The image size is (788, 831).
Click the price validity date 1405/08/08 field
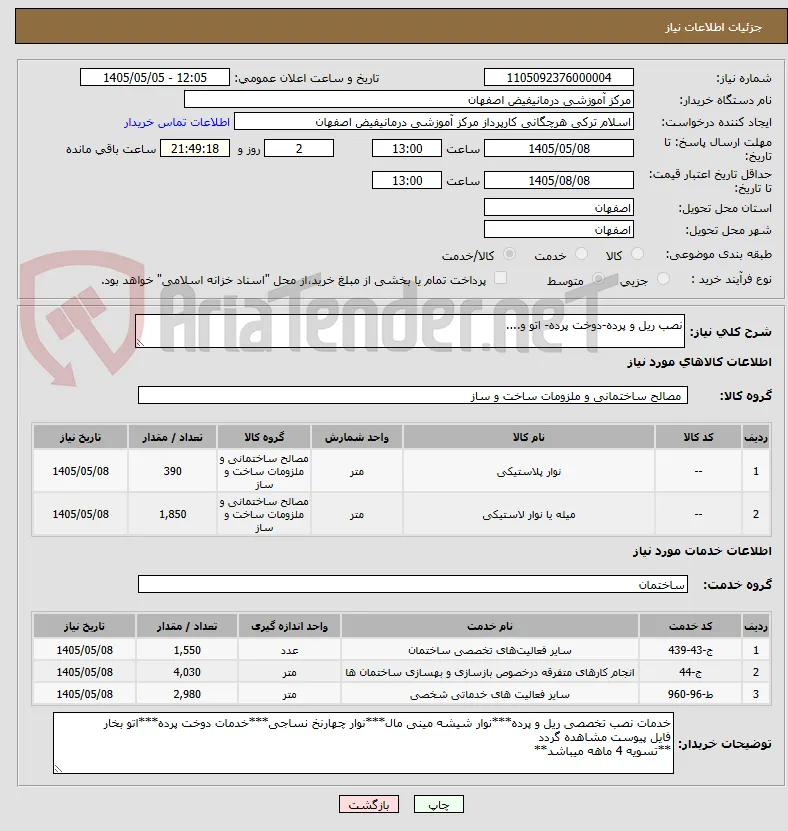559,181
